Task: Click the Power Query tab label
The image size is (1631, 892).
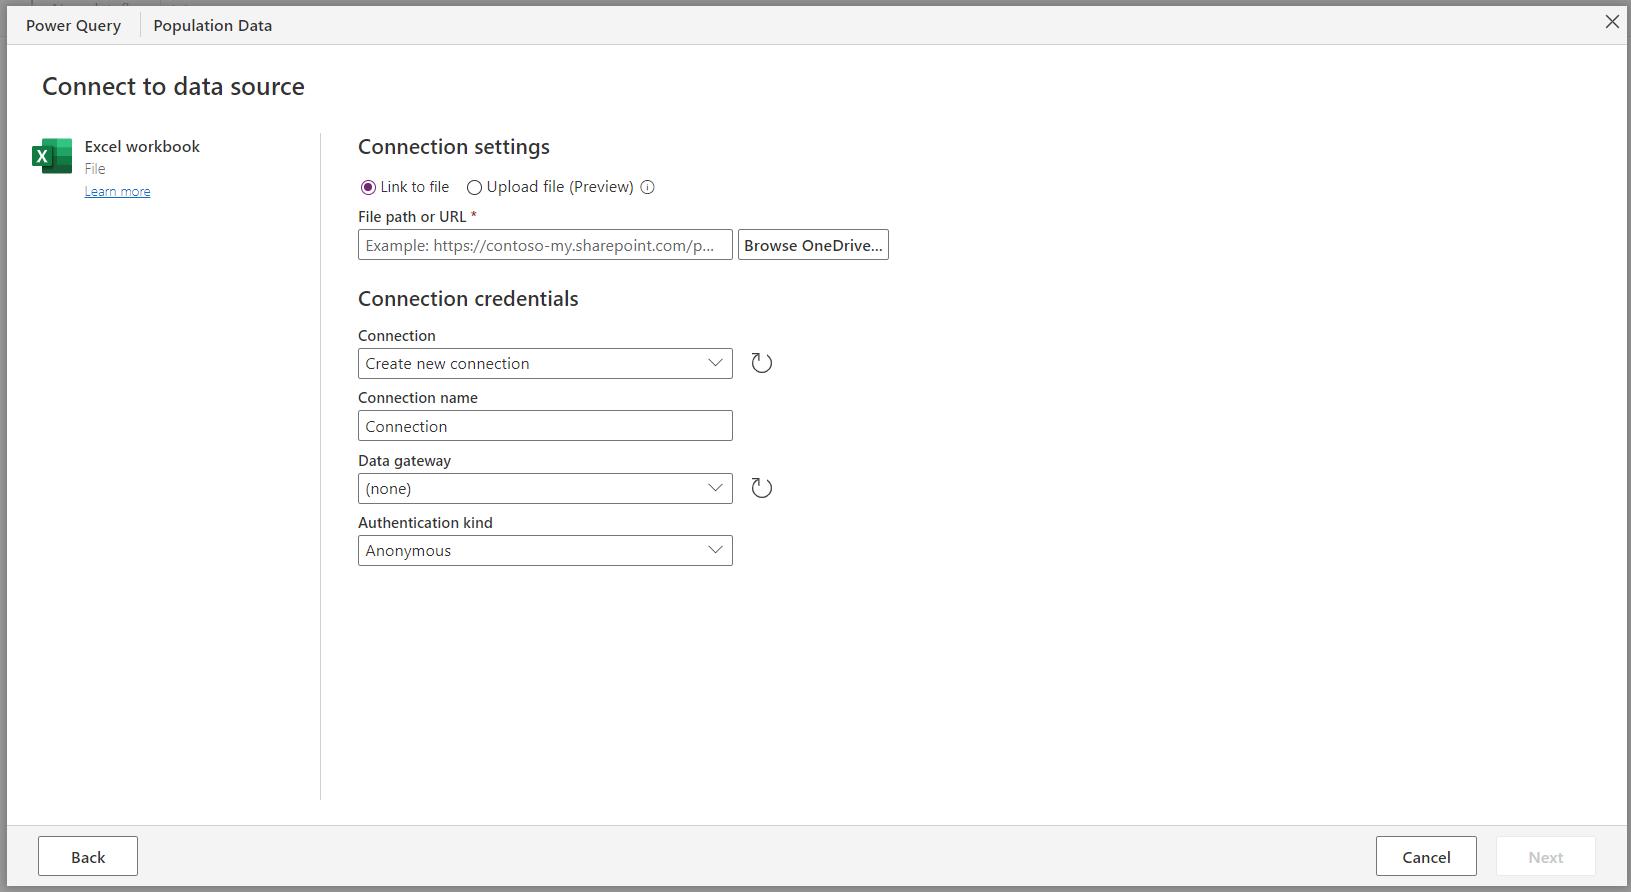Action: click(x=73, y=25)
